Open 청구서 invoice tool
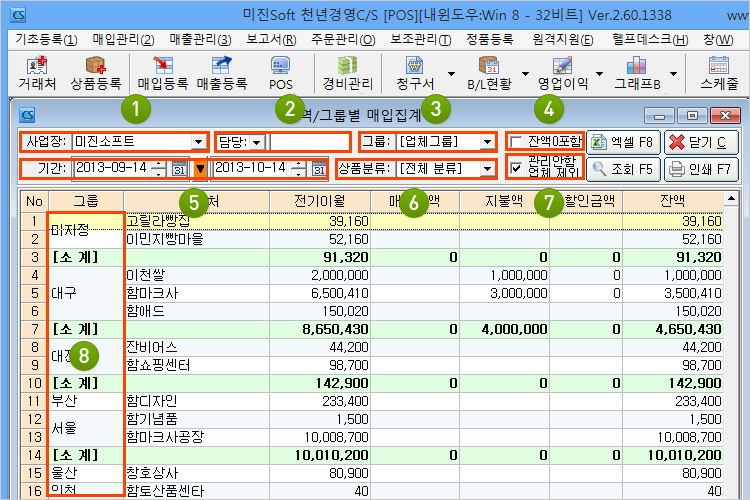 [x=415, y=74]
